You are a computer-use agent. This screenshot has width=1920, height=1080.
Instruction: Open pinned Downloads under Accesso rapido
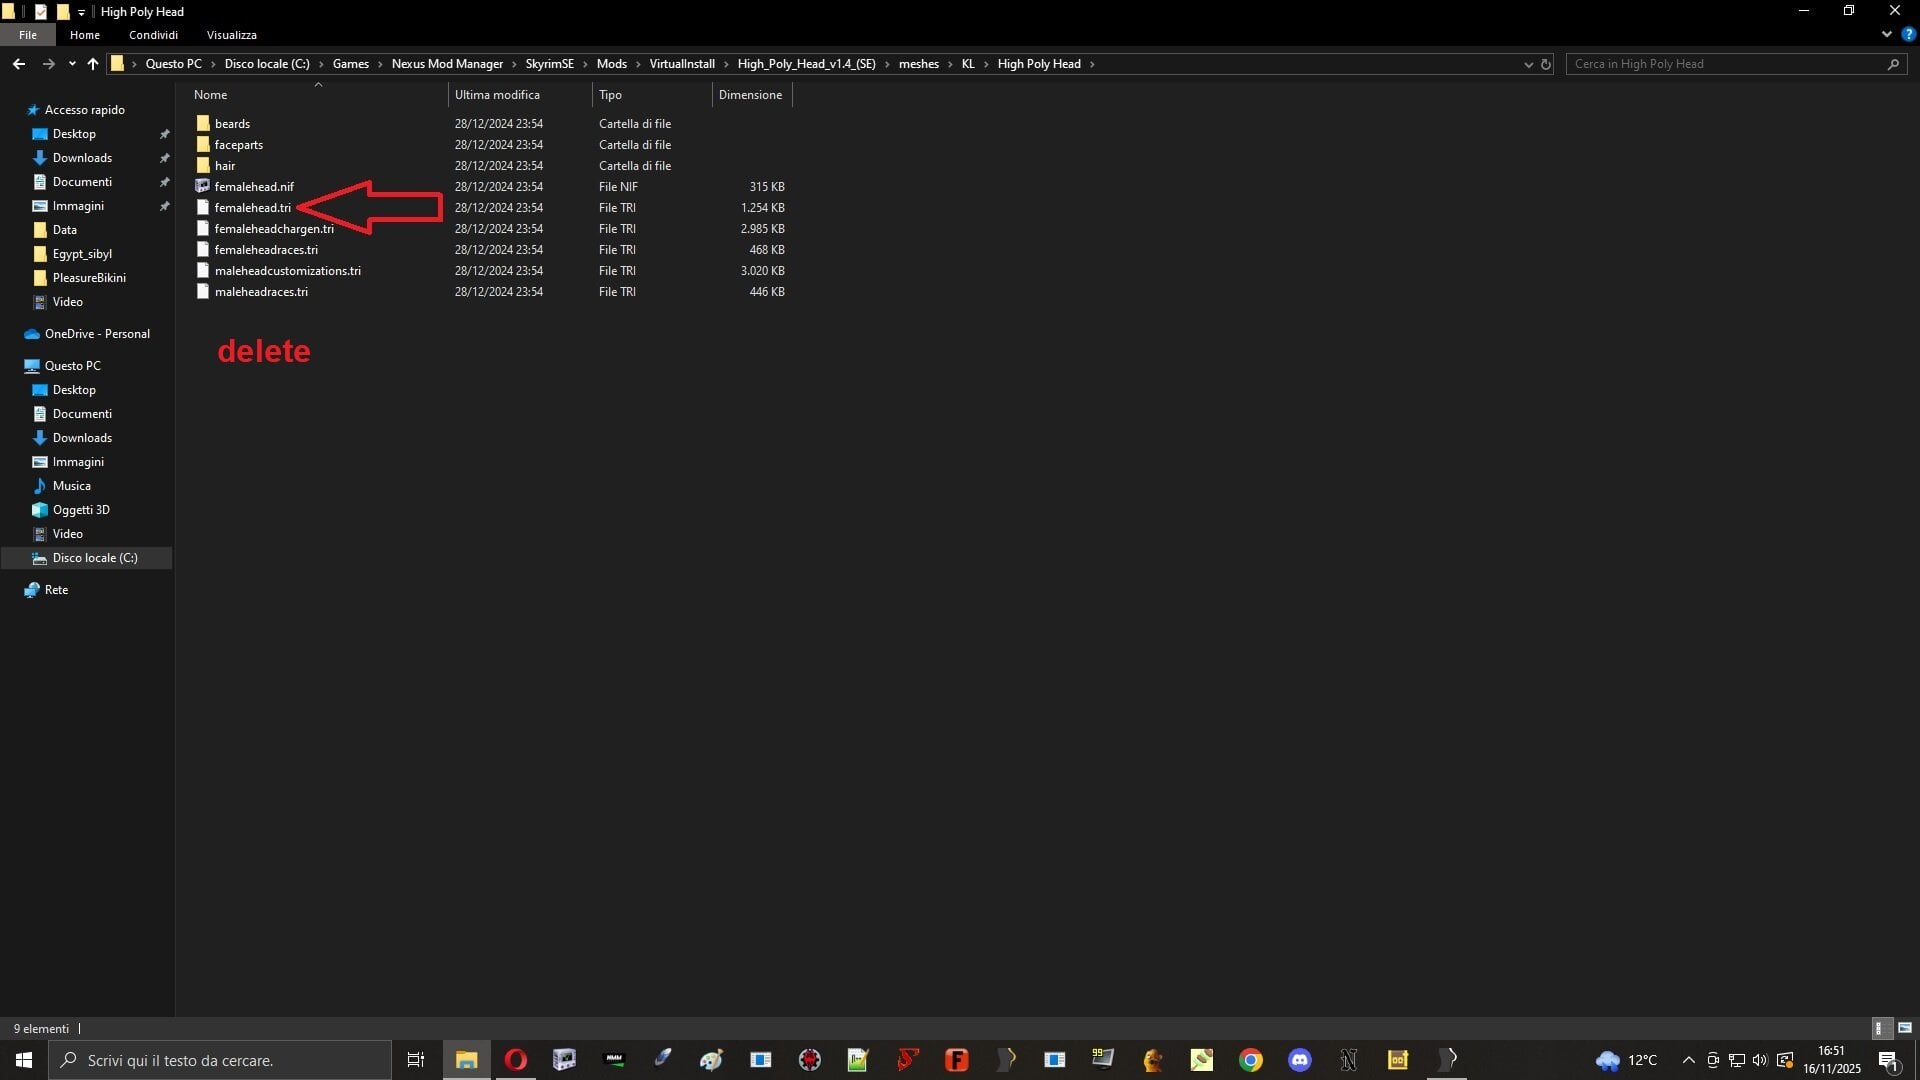point(82,158)
